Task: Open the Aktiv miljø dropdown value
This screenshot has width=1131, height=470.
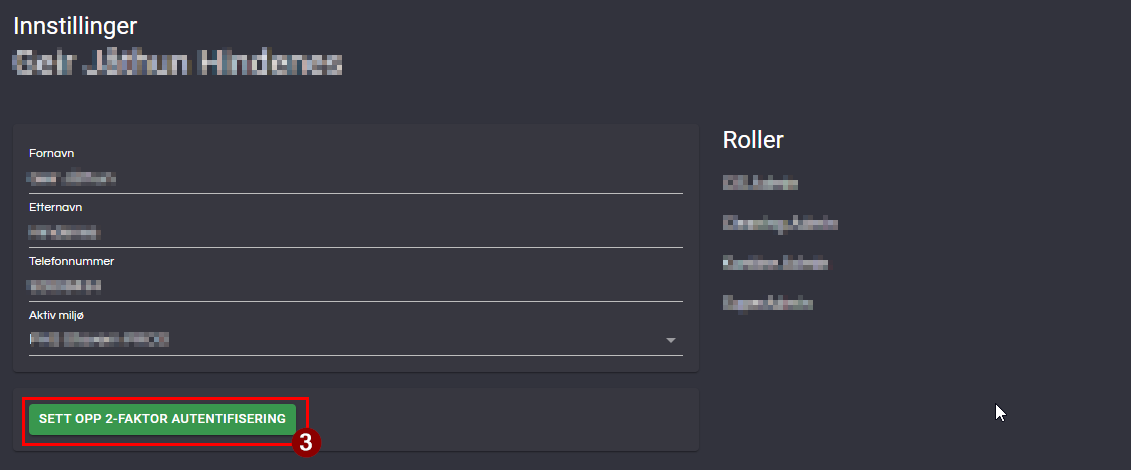Action: (340, 340)
